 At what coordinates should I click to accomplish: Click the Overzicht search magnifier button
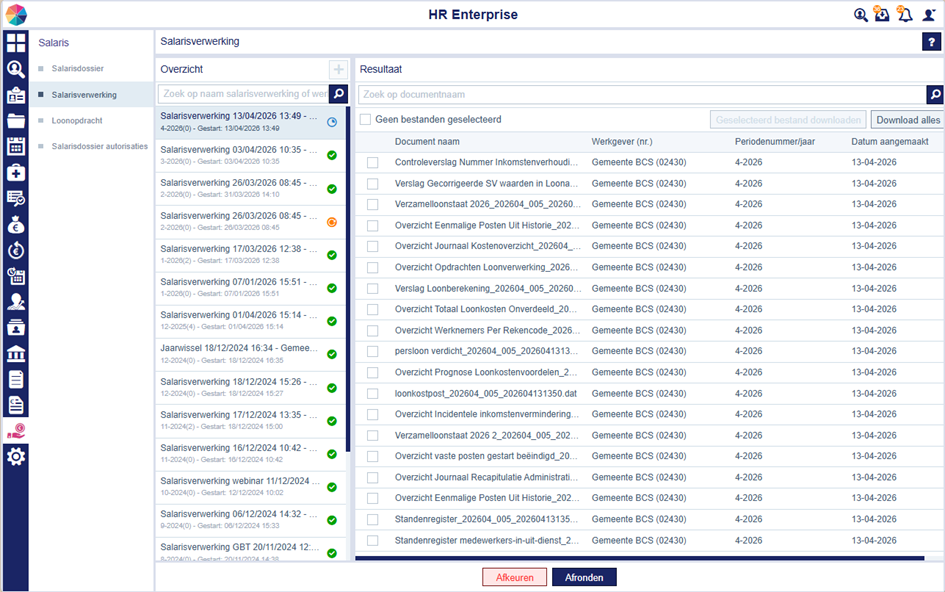point(339,93)
